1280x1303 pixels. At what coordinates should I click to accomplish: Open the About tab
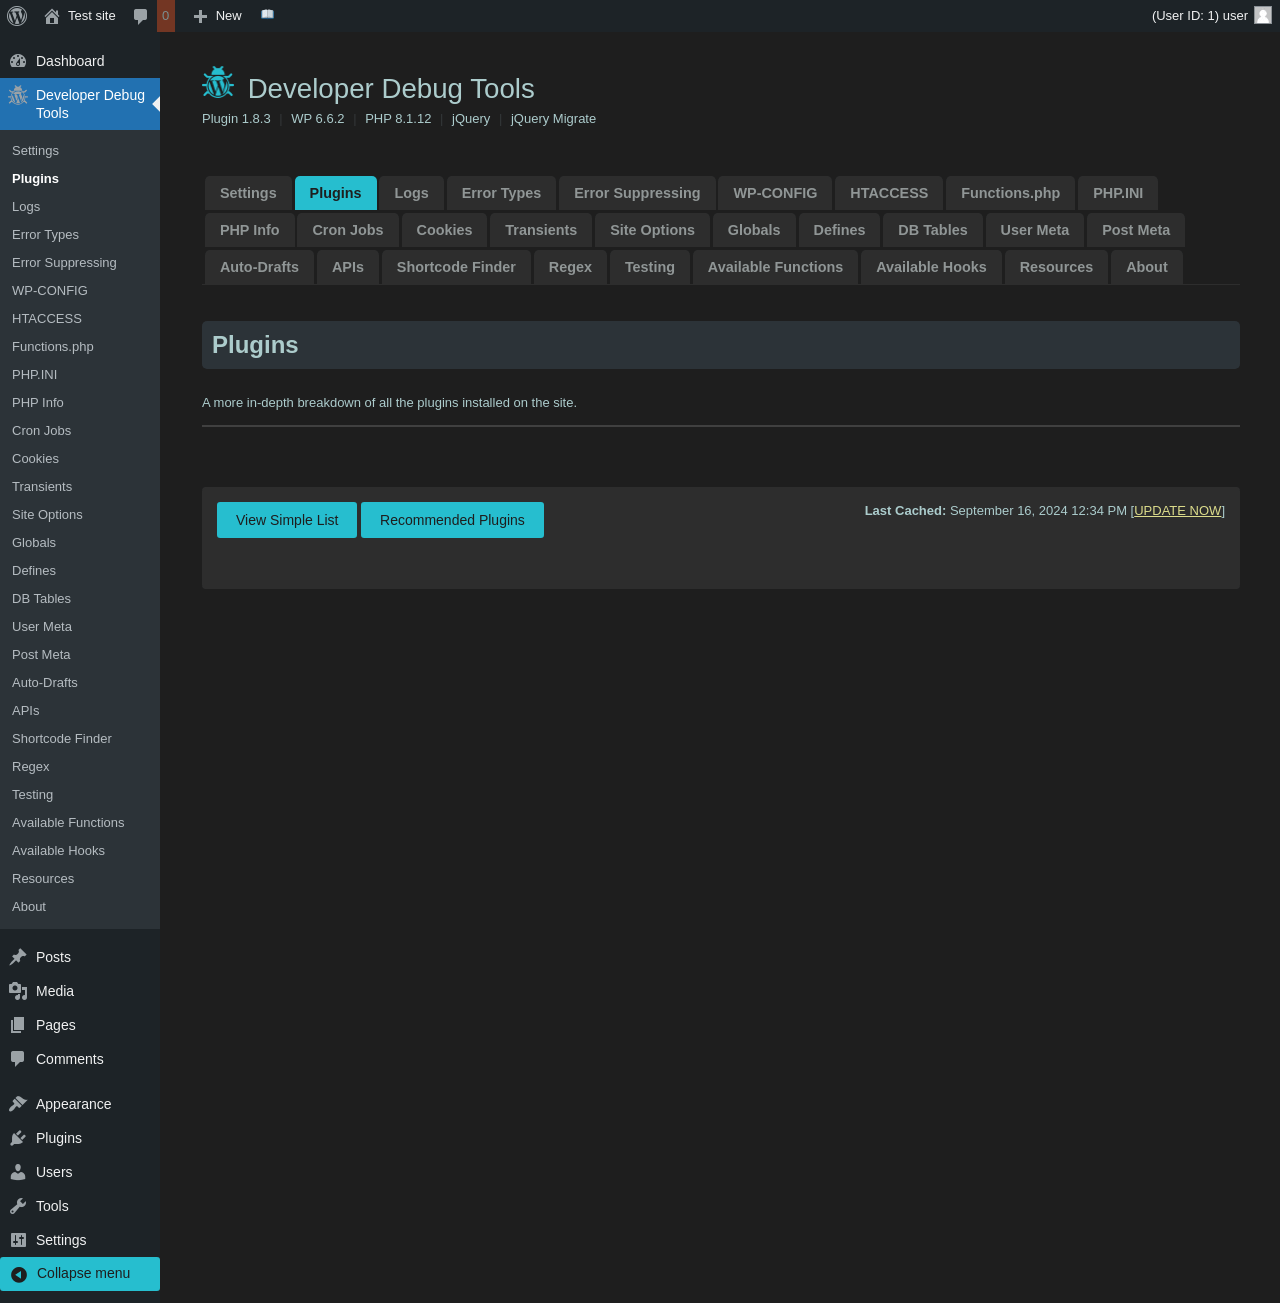[1147, 267]
